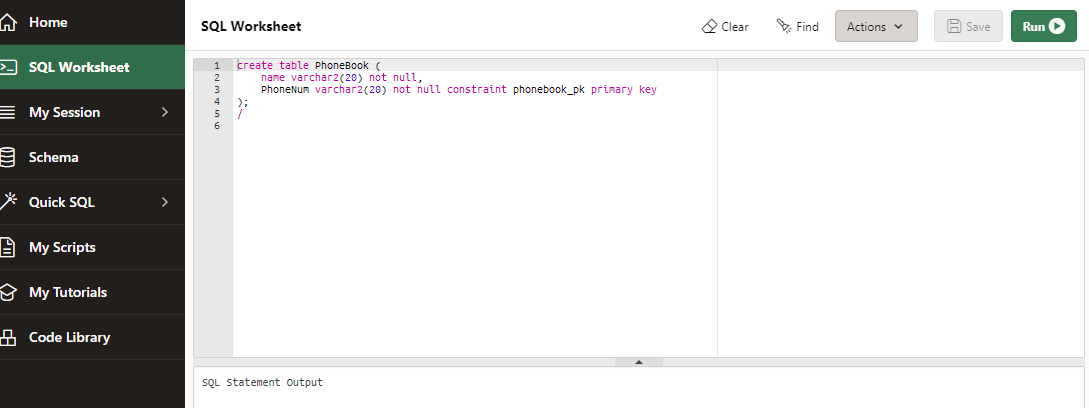The height and width of the screenshot is (408, 1089).
Task: Select SQL Worksheet in the sidebar
Action: [92, 67]
